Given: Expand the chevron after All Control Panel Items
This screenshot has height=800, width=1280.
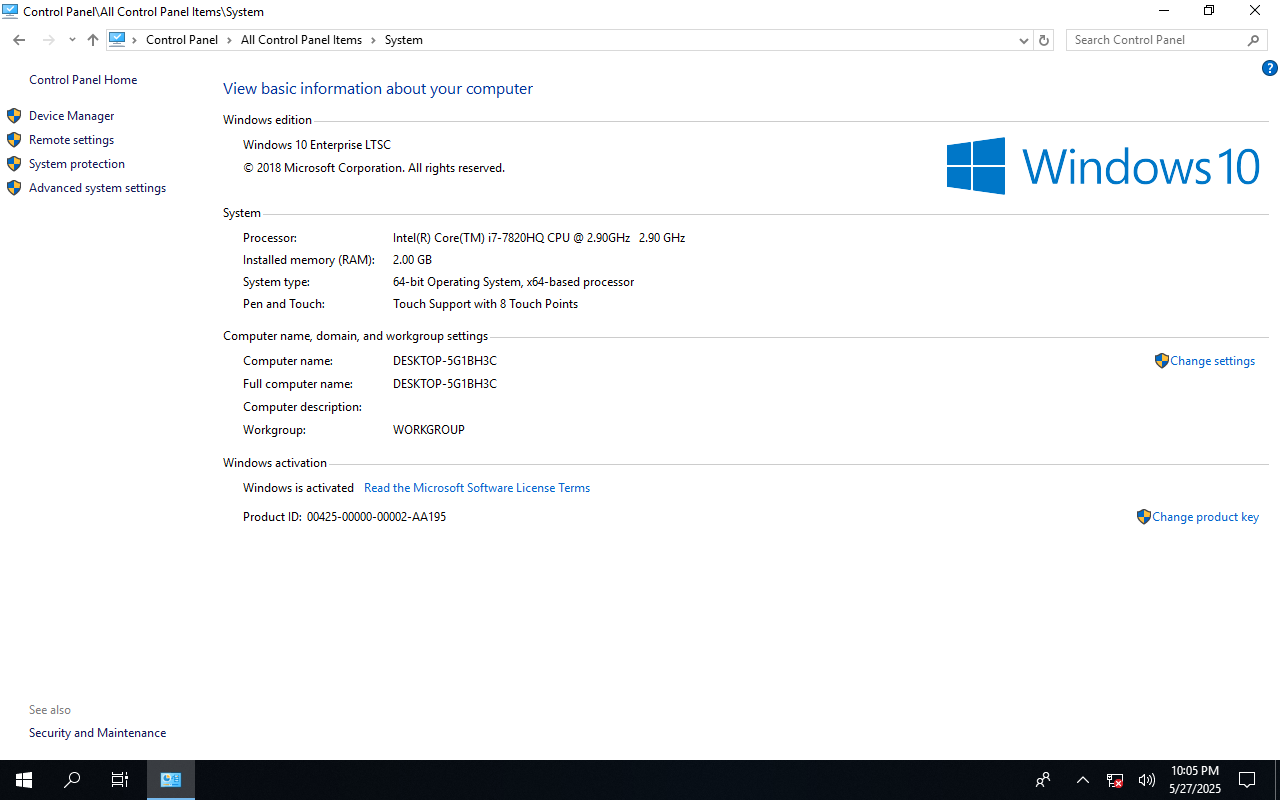Looking at the screenshot, I should pyautogui.click(x=374, y=40).
